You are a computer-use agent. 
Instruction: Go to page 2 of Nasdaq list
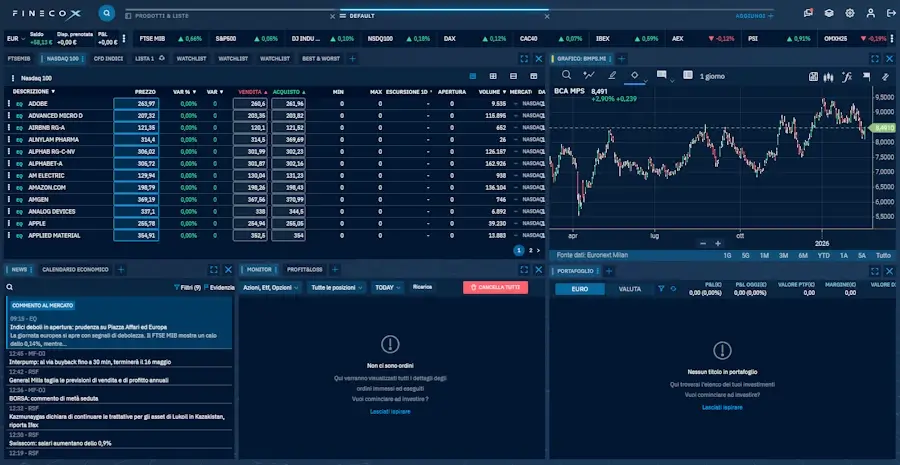point(530,250)
